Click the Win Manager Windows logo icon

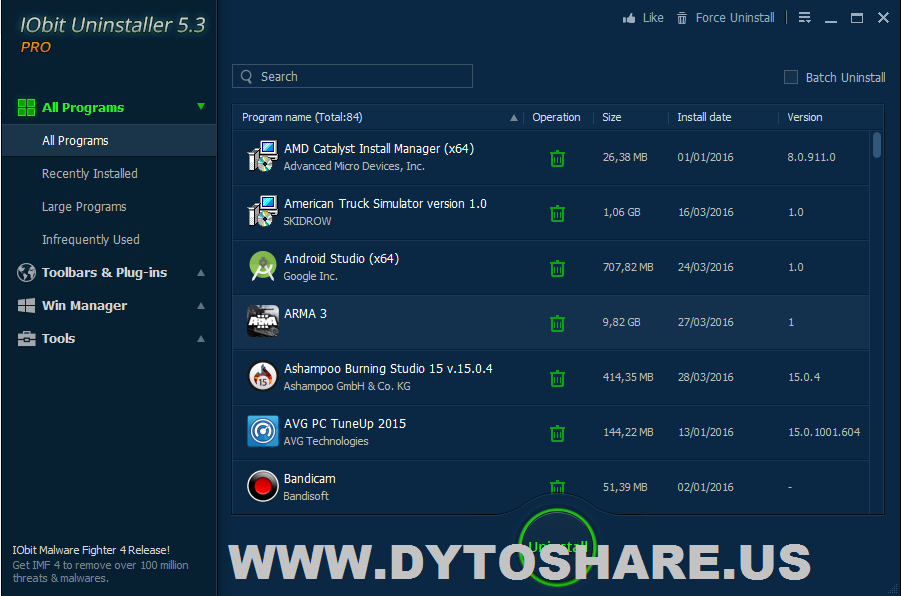click(26, 305)
